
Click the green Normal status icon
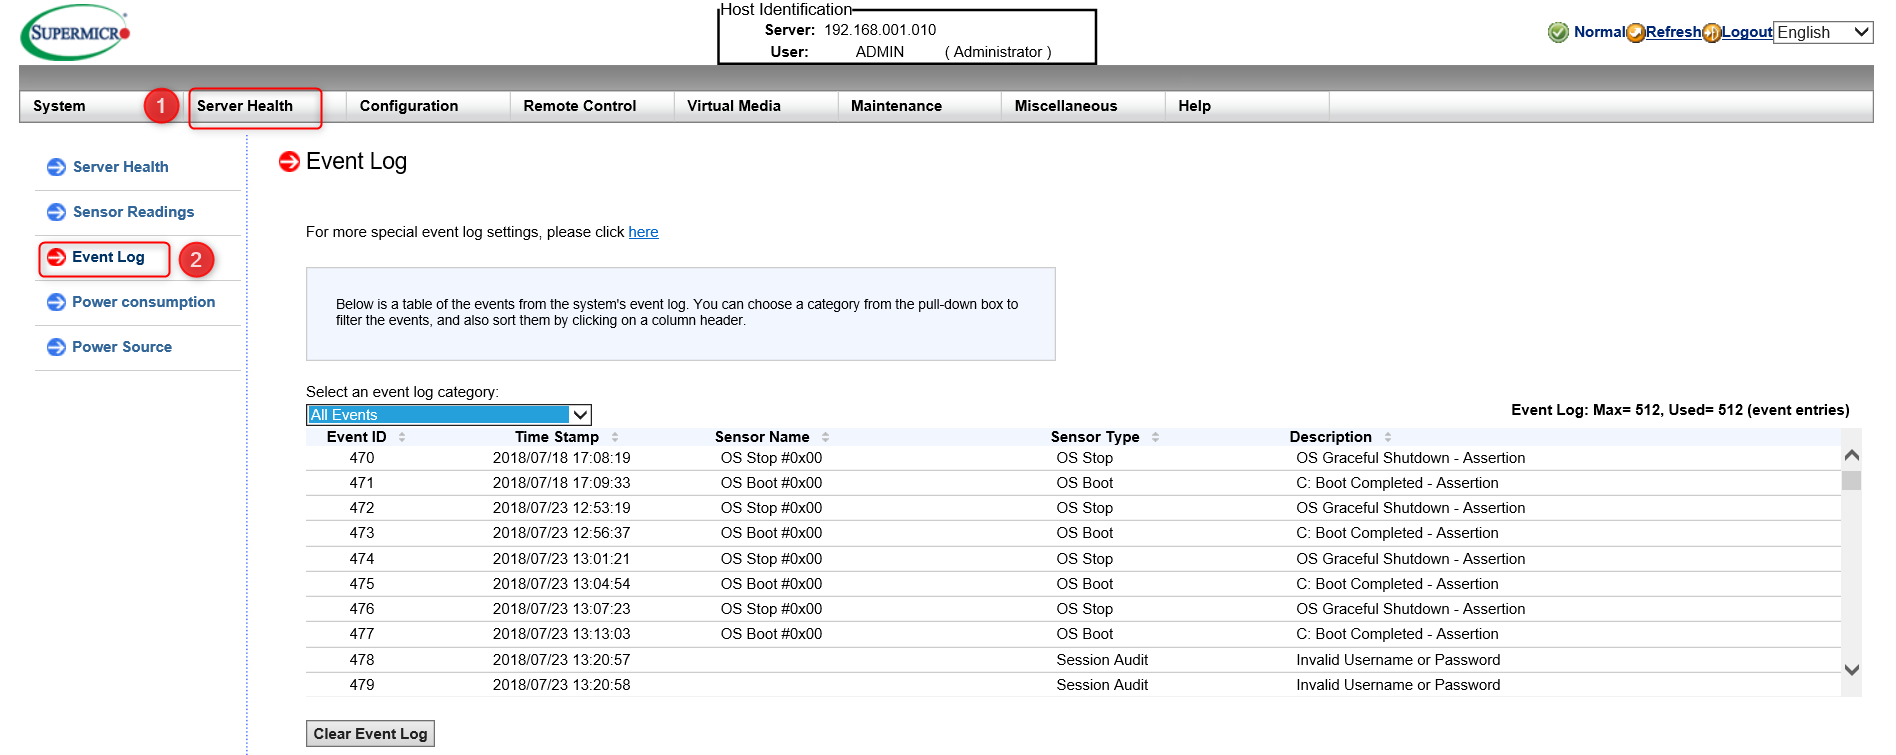pyautogui.click(x=1557, y=32)
